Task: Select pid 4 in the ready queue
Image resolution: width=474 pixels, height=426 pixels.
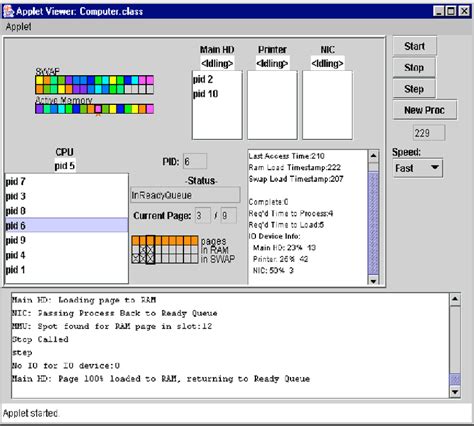Action: tap(66, 255)
